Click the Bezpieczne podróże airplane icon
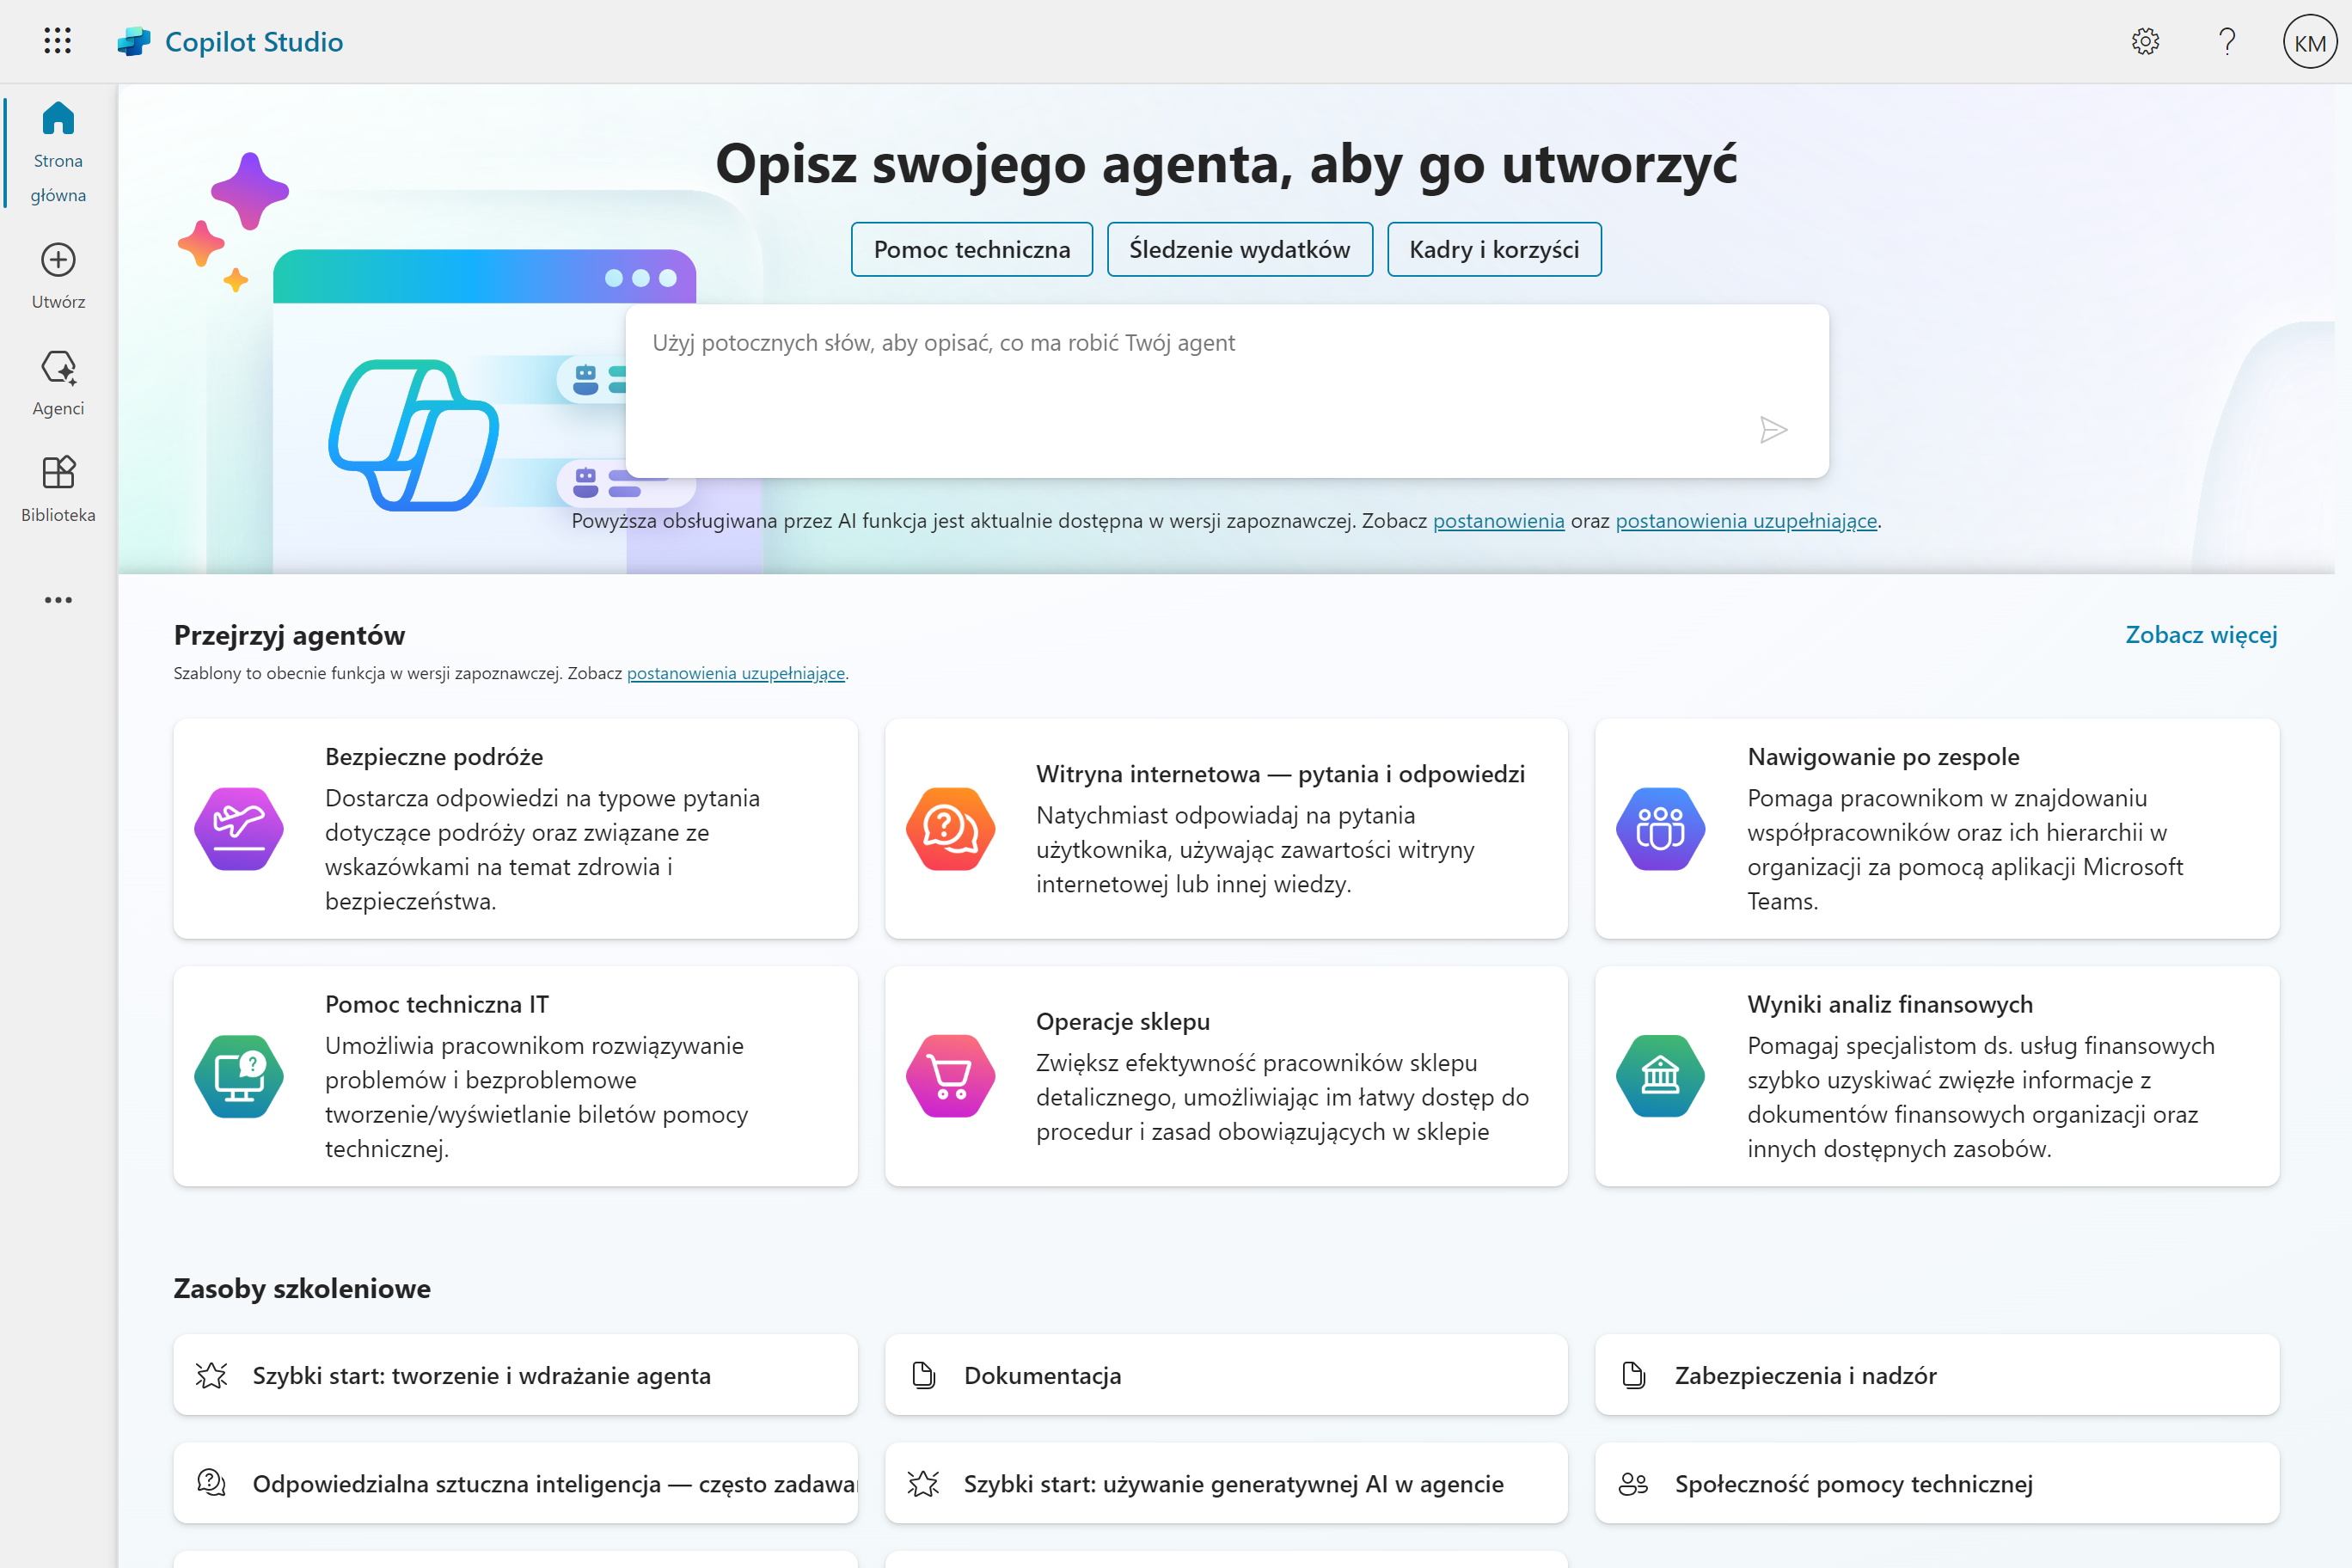2352x1568 pixels. 239,829
